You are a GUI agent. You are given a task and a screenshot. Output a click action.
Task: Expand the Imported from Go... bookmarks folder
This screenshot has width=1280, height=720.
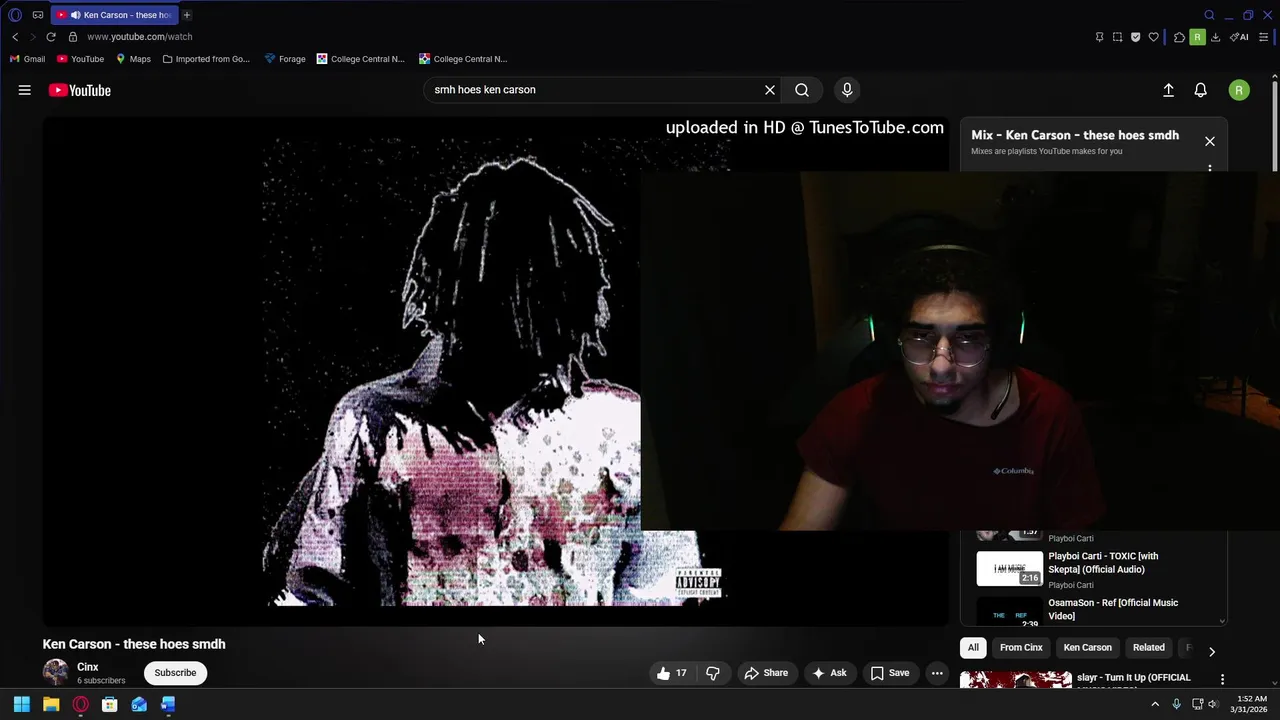point(206,59)
